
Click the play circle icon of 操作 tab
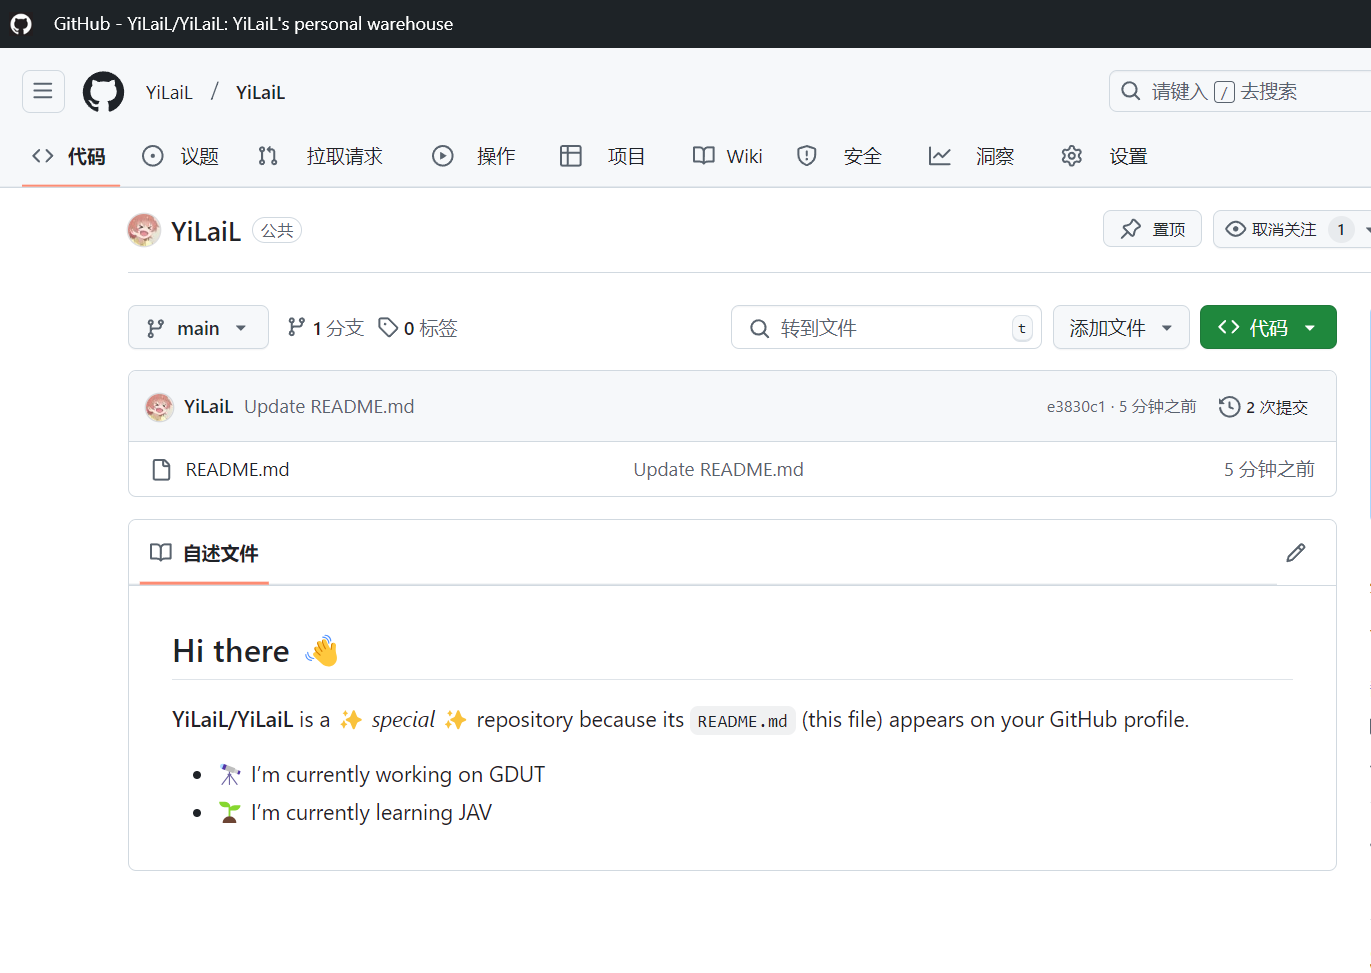coord(442,156)
